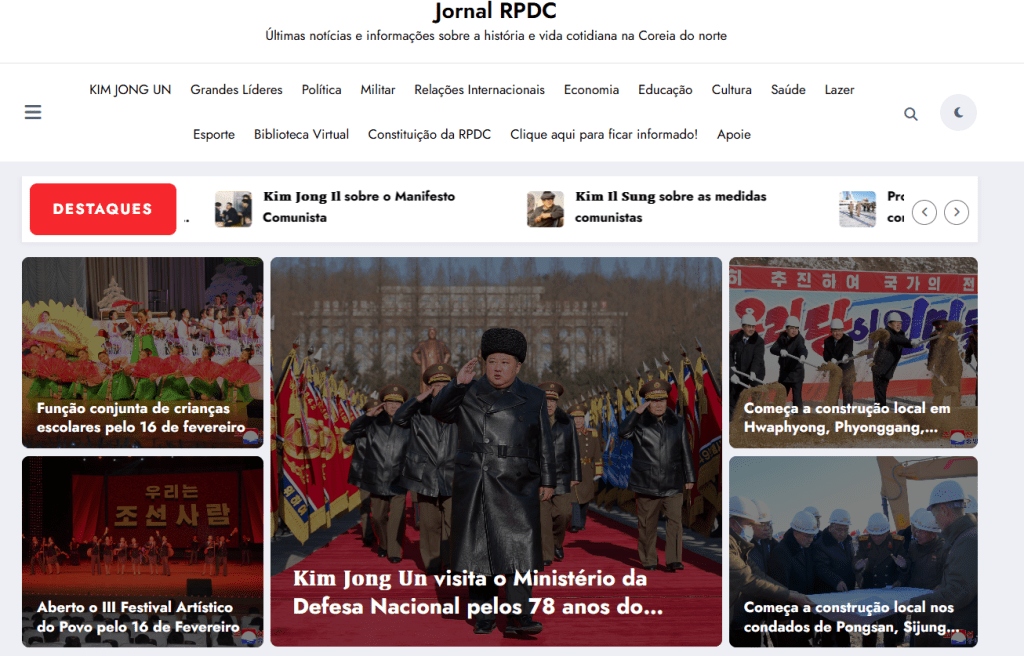Open Hwaphyong construction article card

pos(846,418)
